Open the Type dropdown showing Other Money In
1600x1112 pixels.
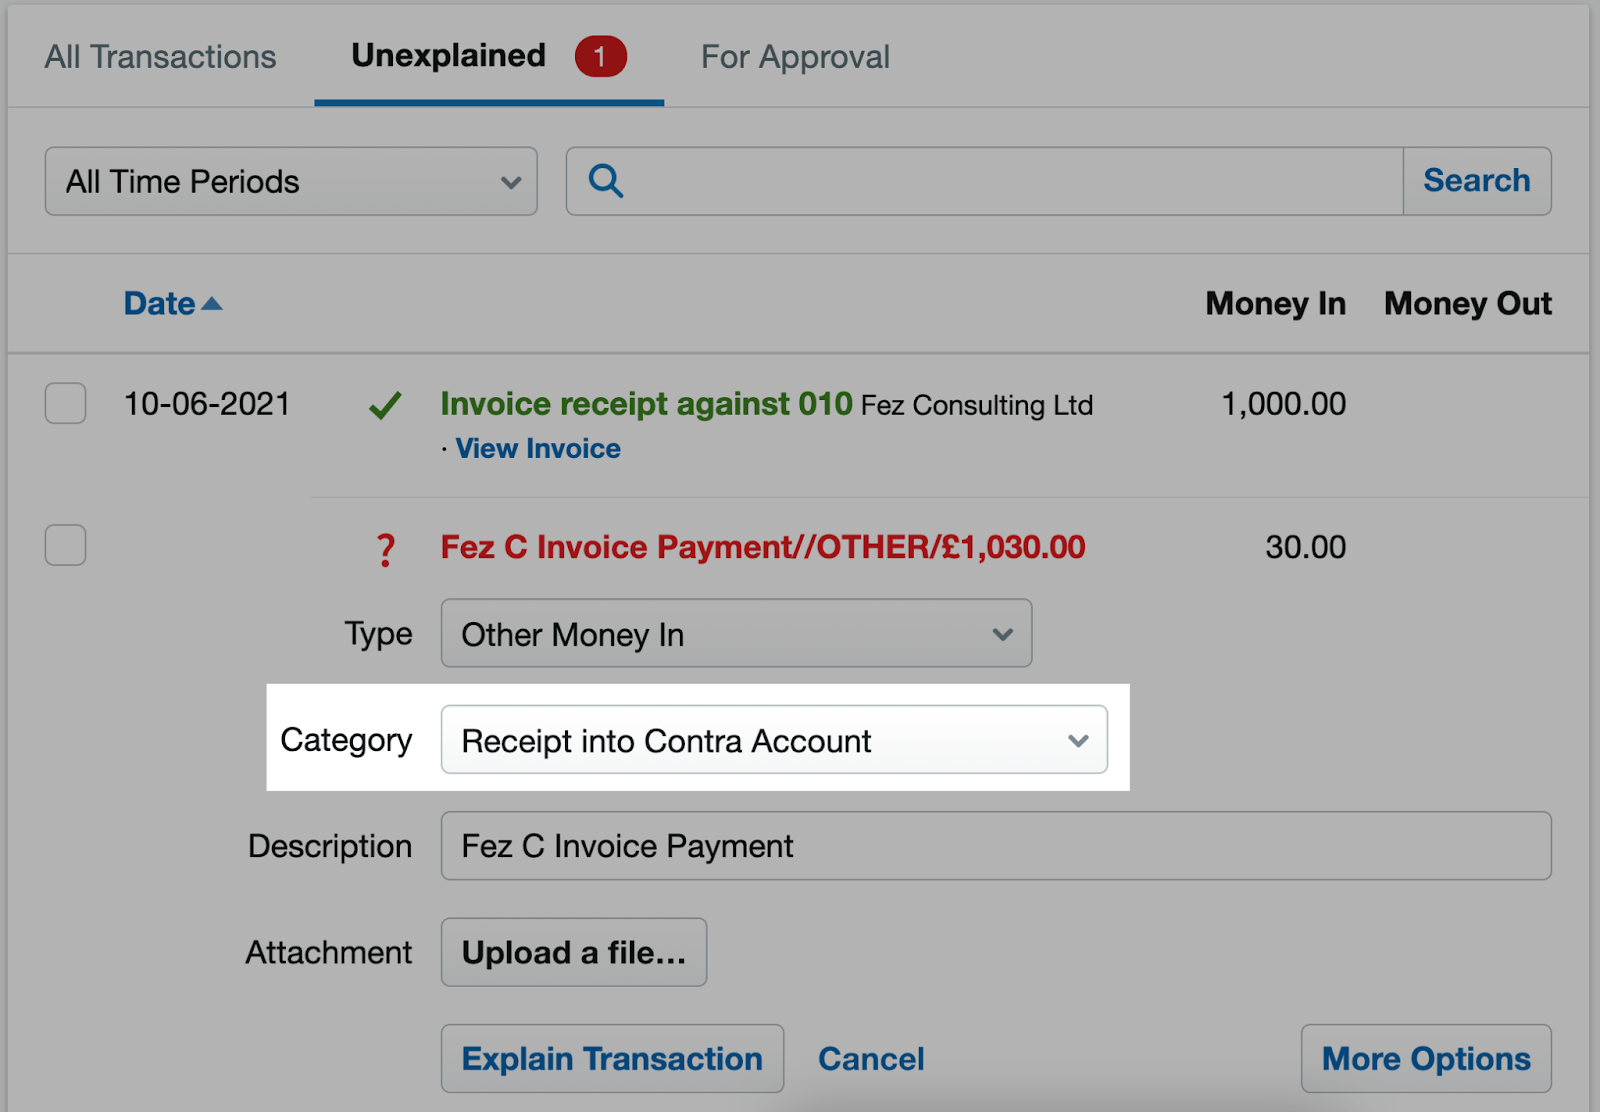[x=736, y=634]
